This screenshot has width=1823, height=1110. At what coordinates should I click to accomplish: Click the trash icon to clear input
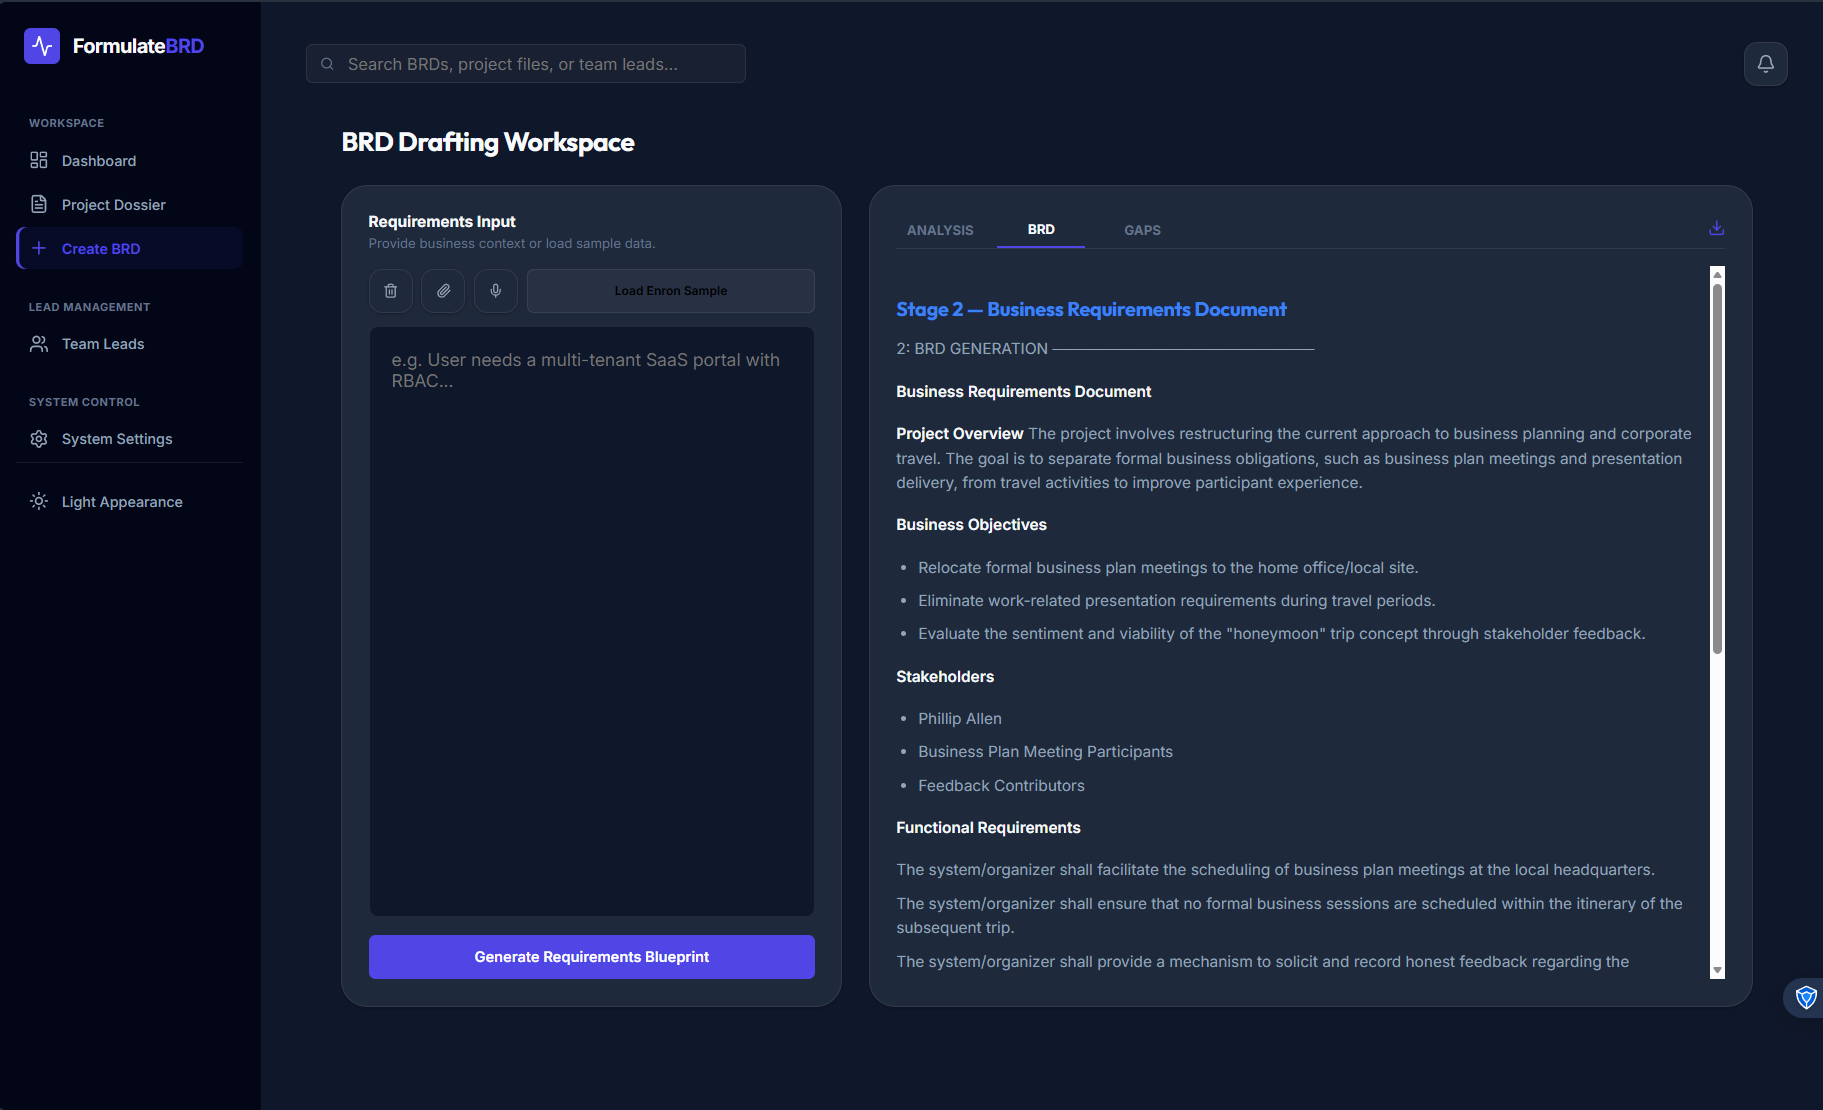coord(391,291)
